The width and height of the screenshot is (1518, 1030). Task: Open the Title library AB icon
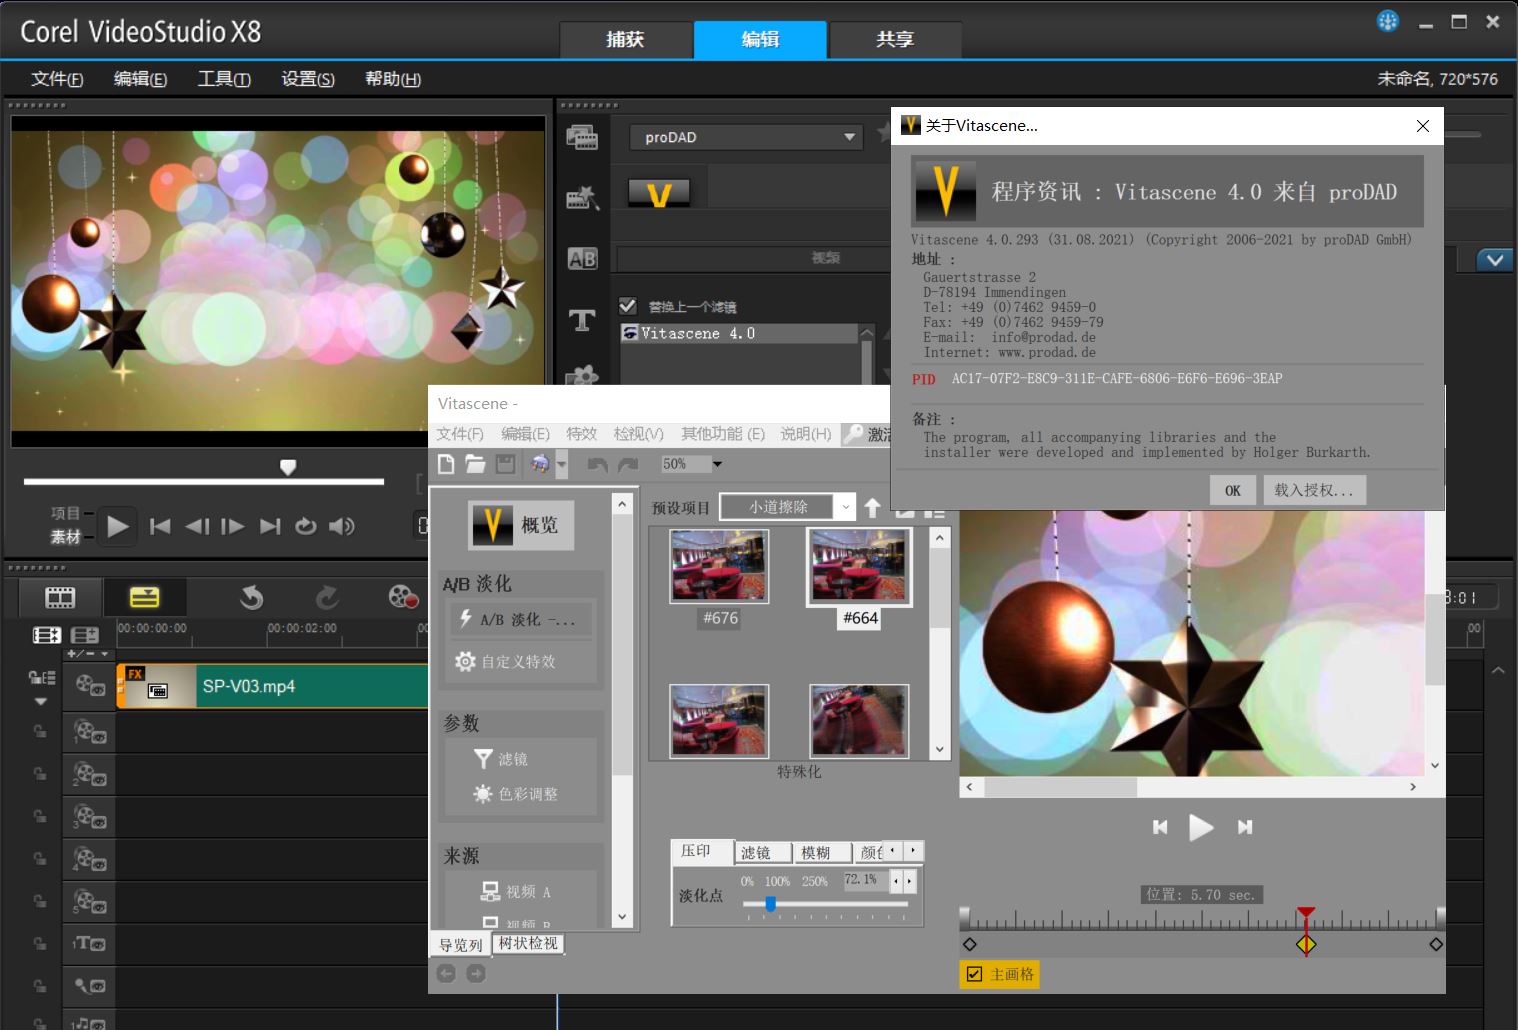click(582, 259)
